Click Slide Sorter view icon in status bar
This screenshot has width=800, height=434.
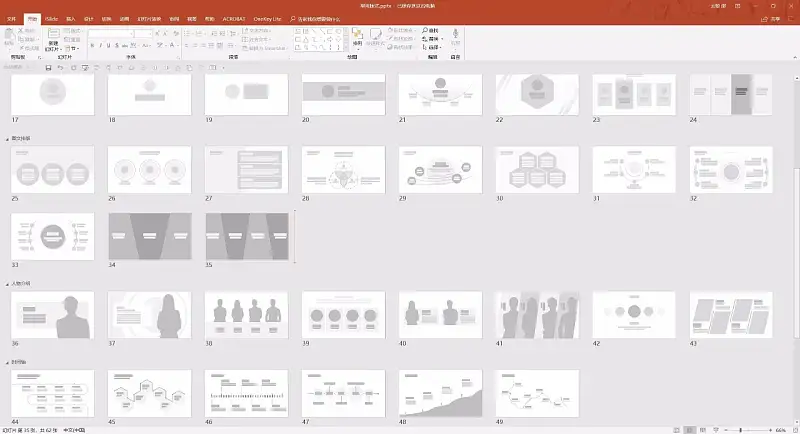[x=690, y=430]
